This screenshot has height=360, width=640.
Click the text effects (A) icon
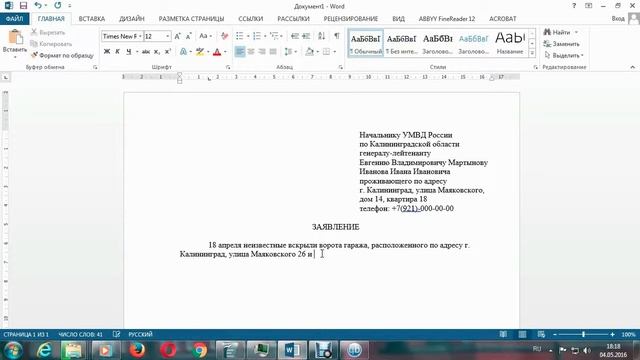click(x=183, y=51)
